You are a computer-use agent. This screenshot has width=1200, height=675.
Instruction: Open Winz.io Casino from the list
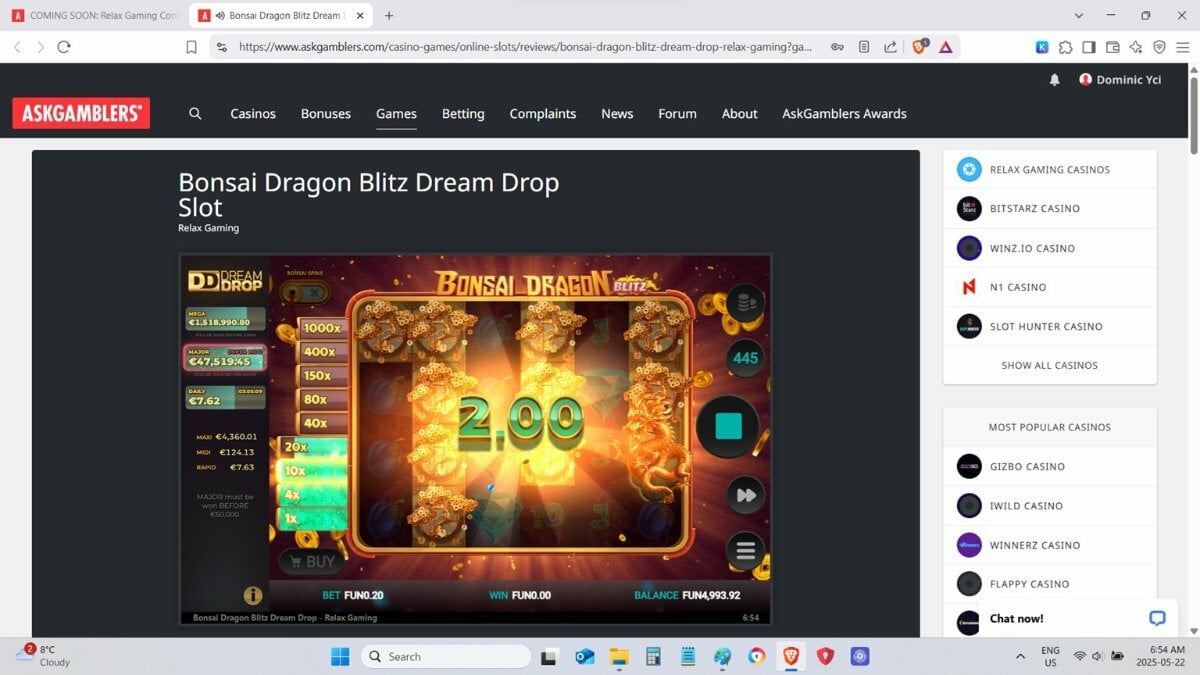(x=1050, y=248)
